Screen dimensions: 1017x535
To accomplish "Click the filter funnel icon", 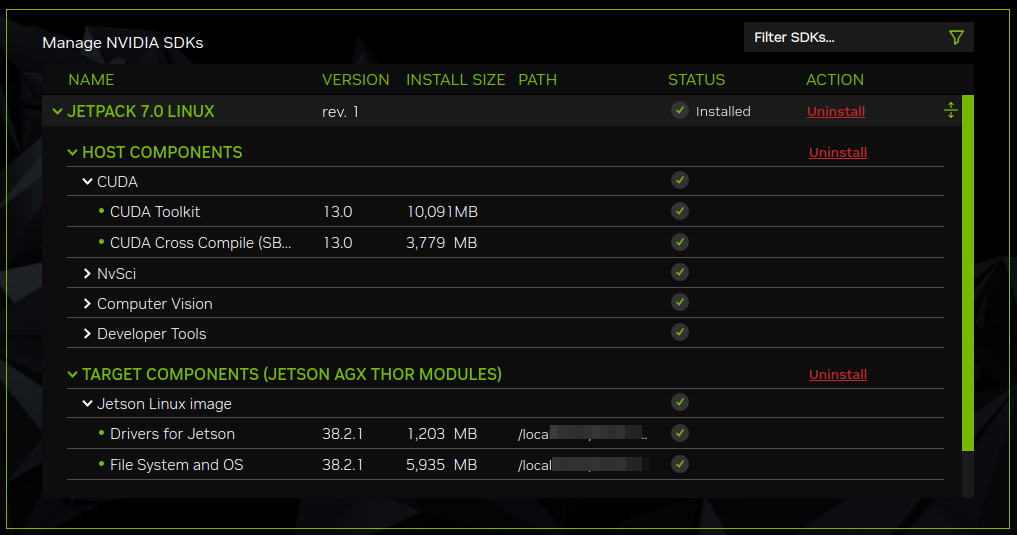I will point(955,38).
